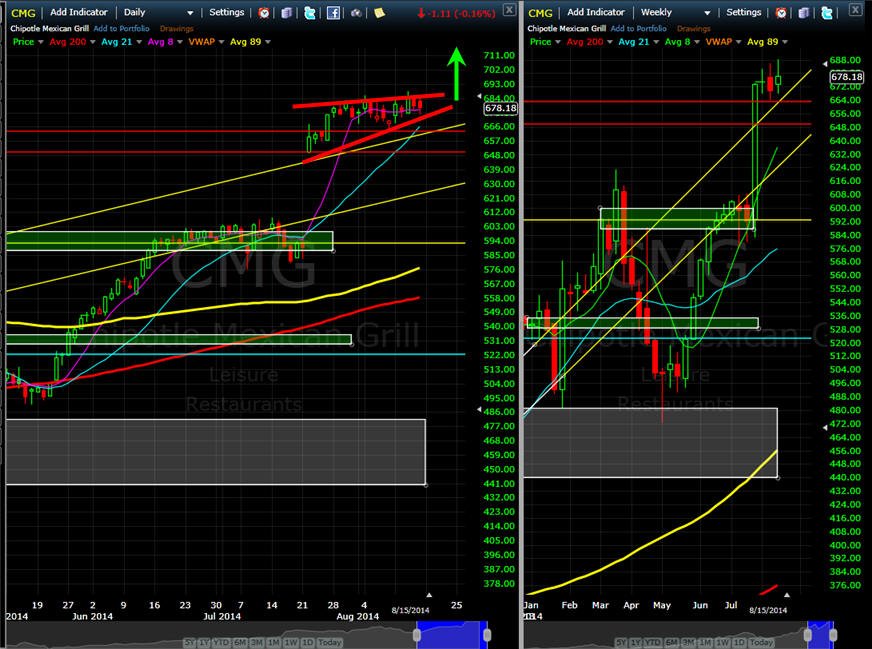872x649 pixels.
Task: Click Add Indicator in Daily chart
Action: click(79, 12)
